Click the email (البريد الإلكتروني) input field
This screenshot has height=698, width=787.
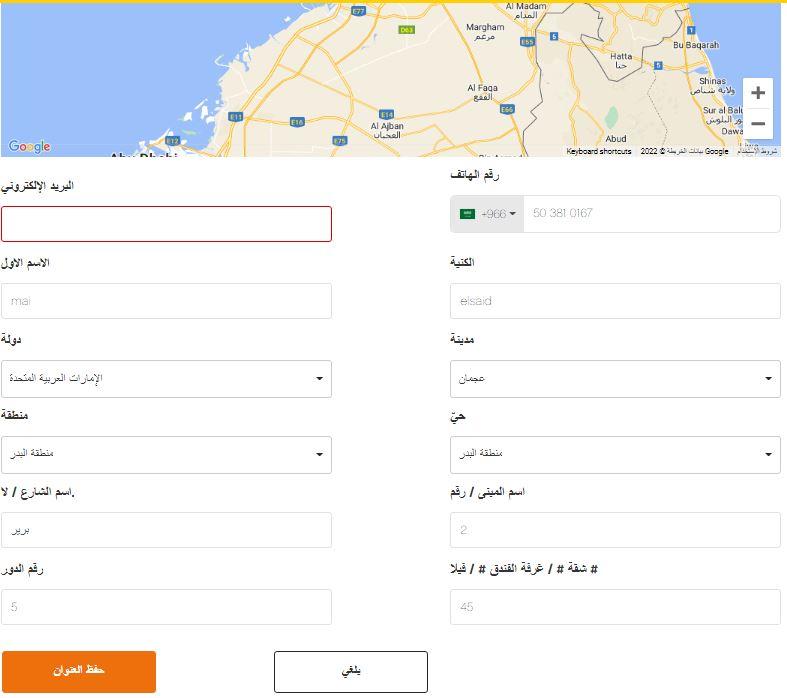[166, 224]
